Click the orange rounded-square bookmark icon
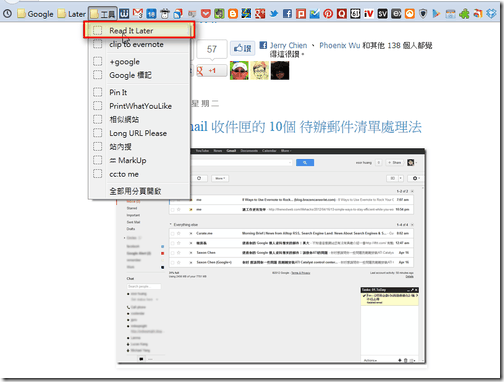 (x=410, y=14)
